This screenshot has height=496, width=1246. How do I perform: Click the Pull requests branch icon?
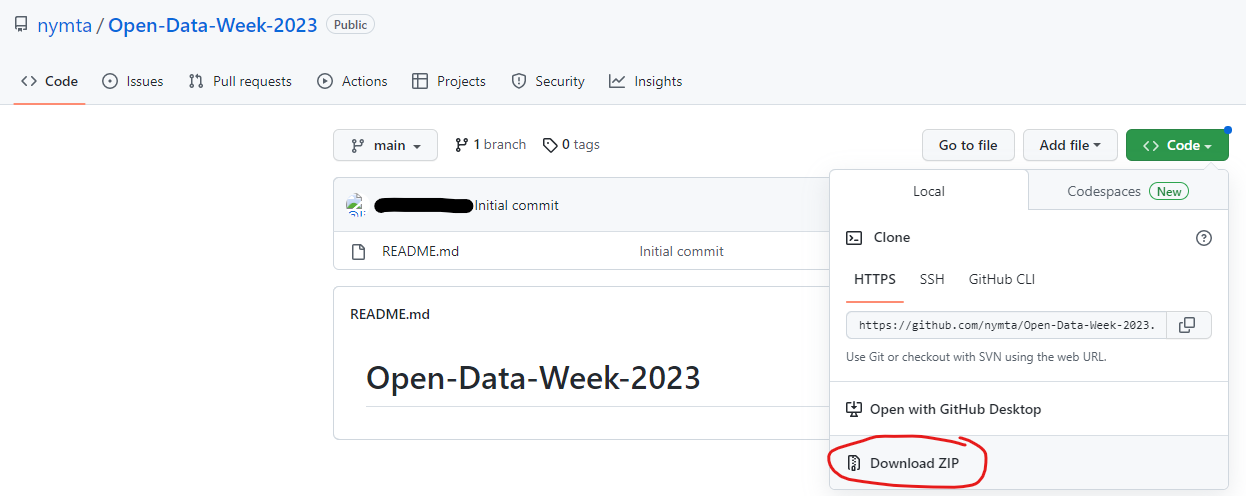tap(196, 81)
